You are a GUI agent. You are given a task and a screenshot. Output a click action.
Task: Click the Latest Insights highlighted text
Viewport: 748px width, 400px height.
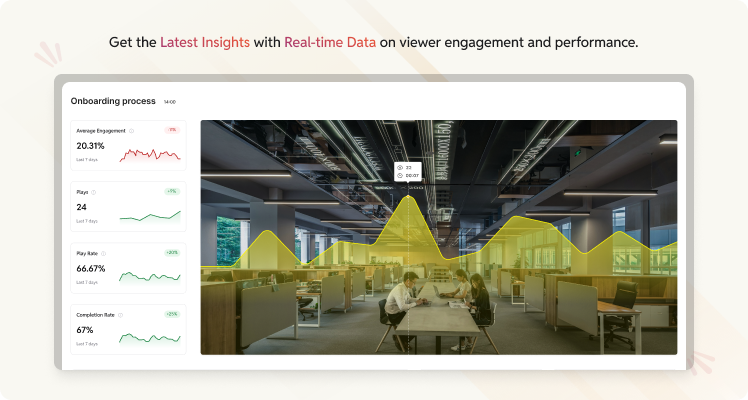(x=205, y=42)
